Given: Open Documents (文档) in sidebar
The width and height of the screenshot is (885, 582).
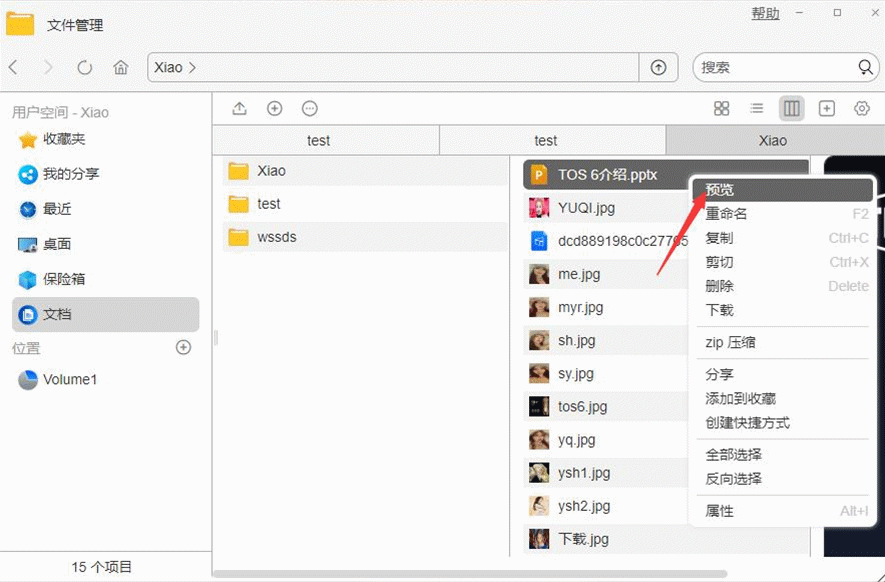Looking at the screenshot, I should point(105,314).
